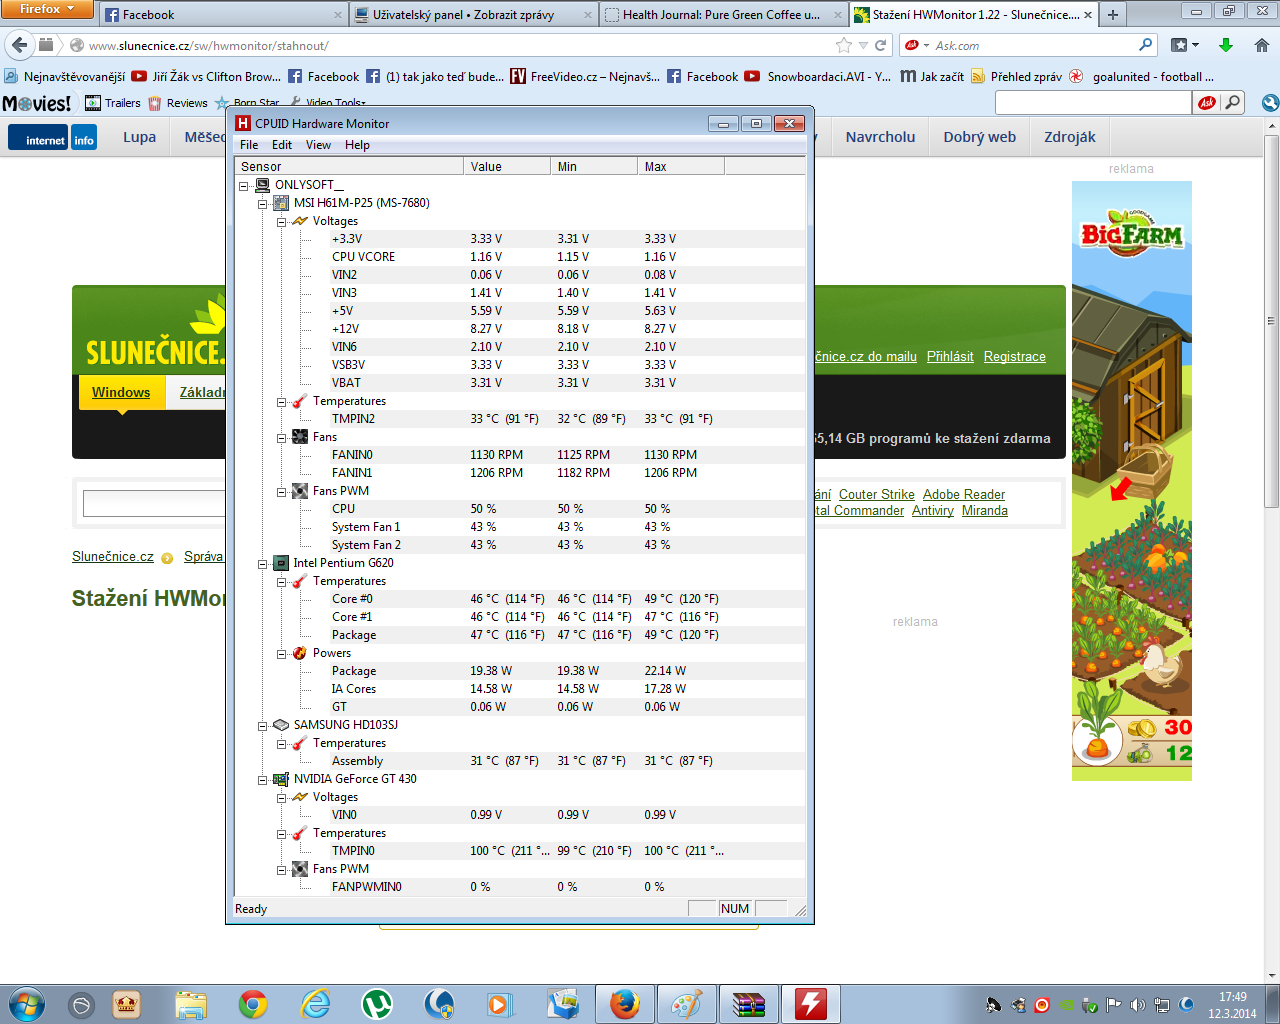Click the volume speaker tray icon
This screenshot has width=1280, height=1024.
pos(1138,1005)
